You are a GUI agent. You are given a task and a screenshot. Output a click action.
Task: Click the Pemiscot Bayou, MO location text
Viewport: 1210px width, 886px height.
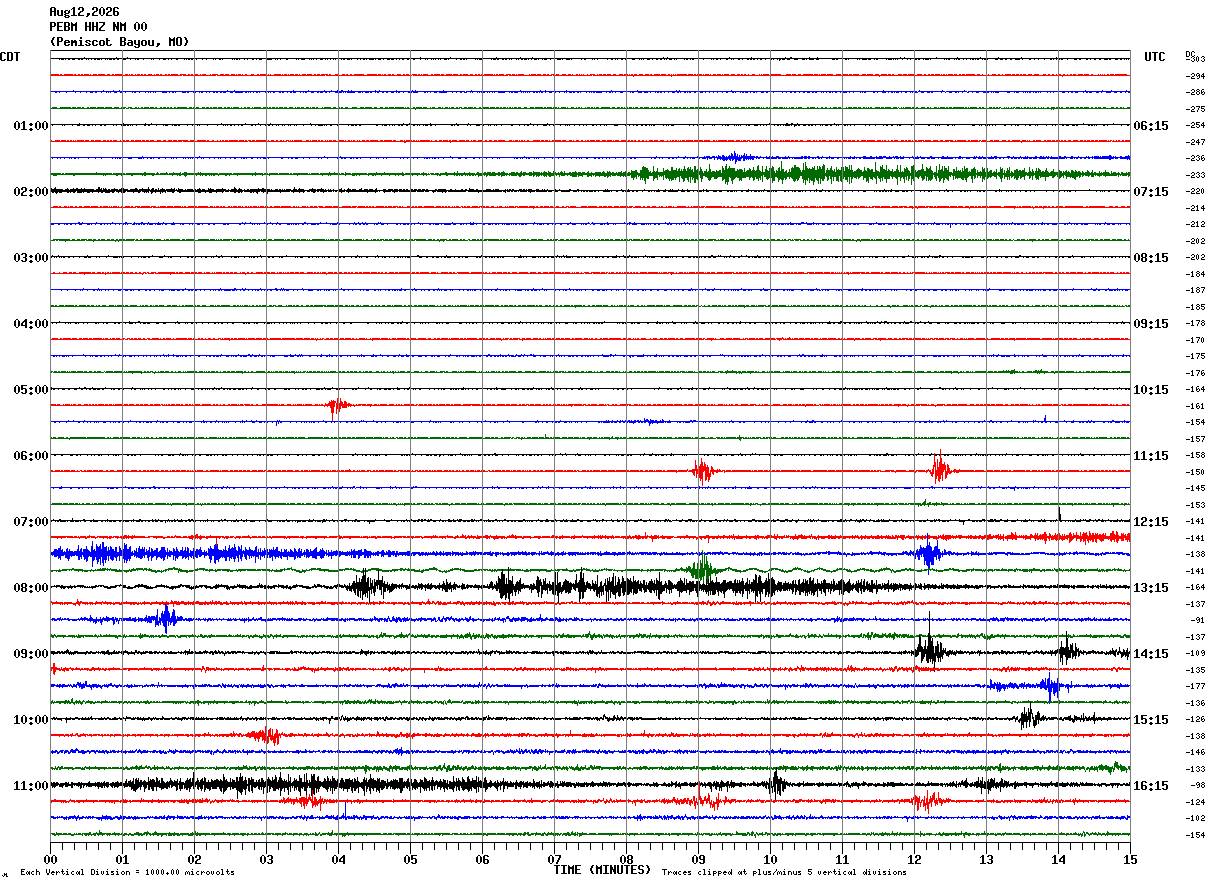pos(119,42)
